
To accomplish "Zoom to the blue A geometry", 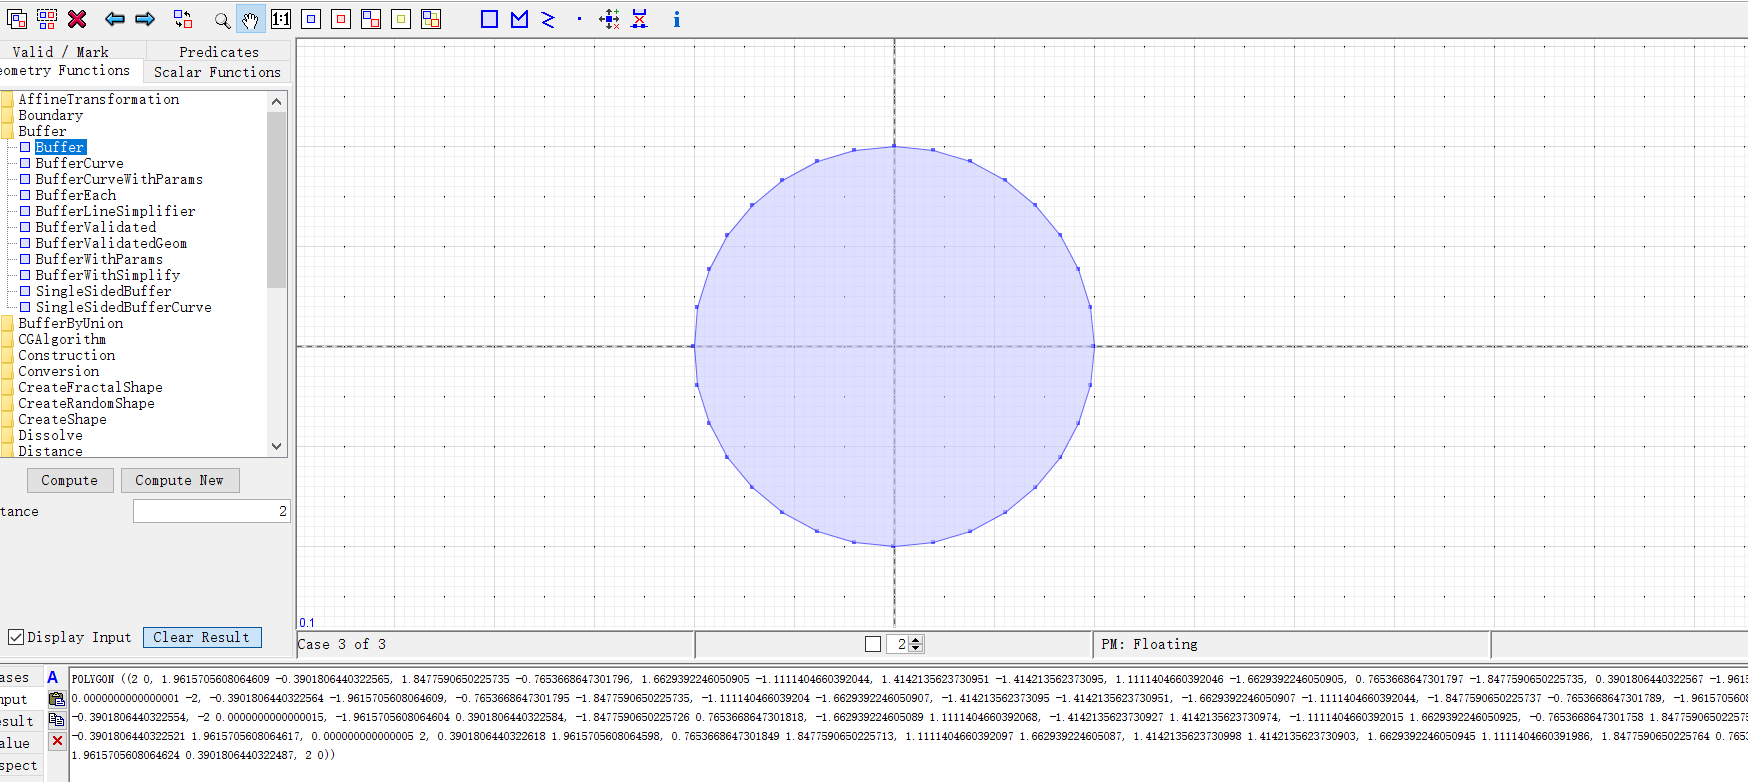I will [311, 19].
